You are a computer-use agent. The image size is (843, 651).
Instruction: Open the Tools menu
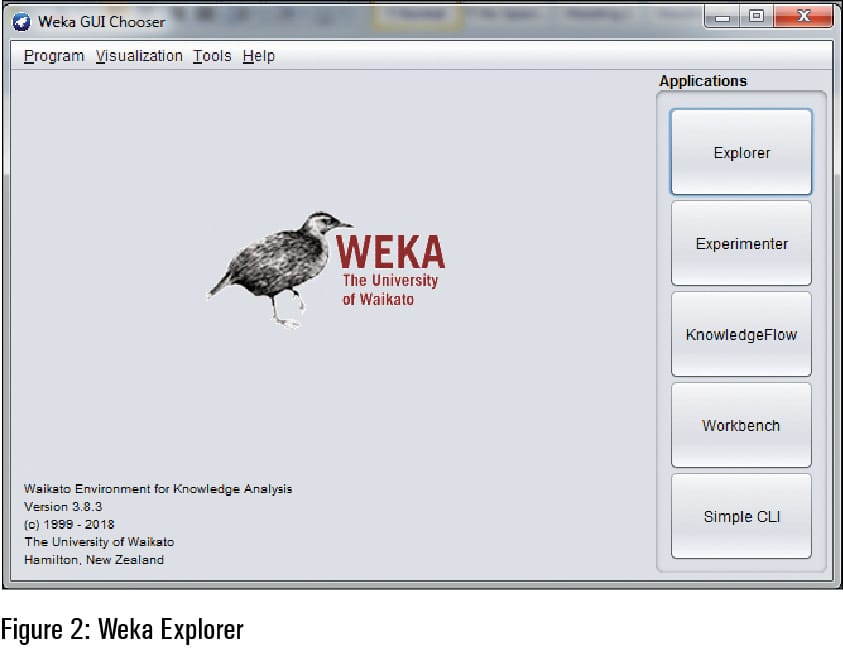click(212, 56)
